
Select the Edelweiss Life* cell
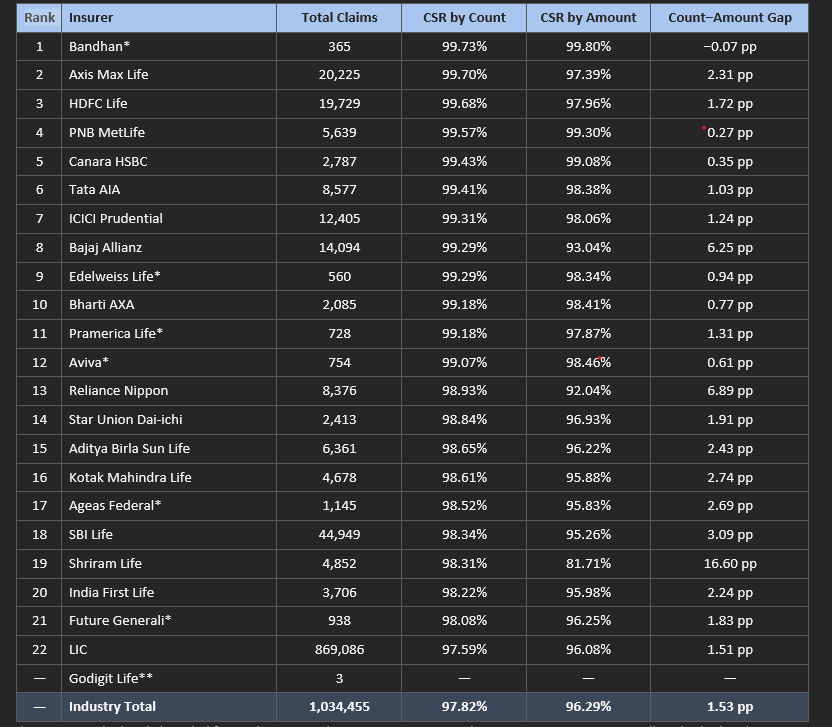169,276
